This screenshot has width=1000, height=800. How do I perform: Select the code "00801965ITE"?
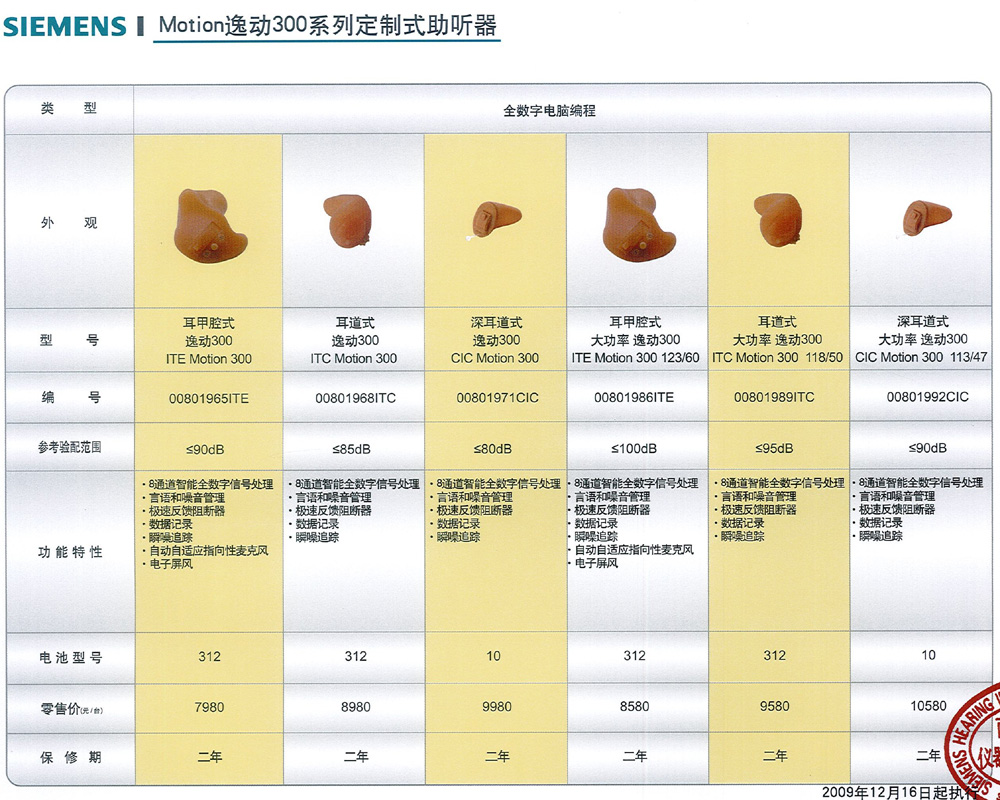click(x=209, y=399)
